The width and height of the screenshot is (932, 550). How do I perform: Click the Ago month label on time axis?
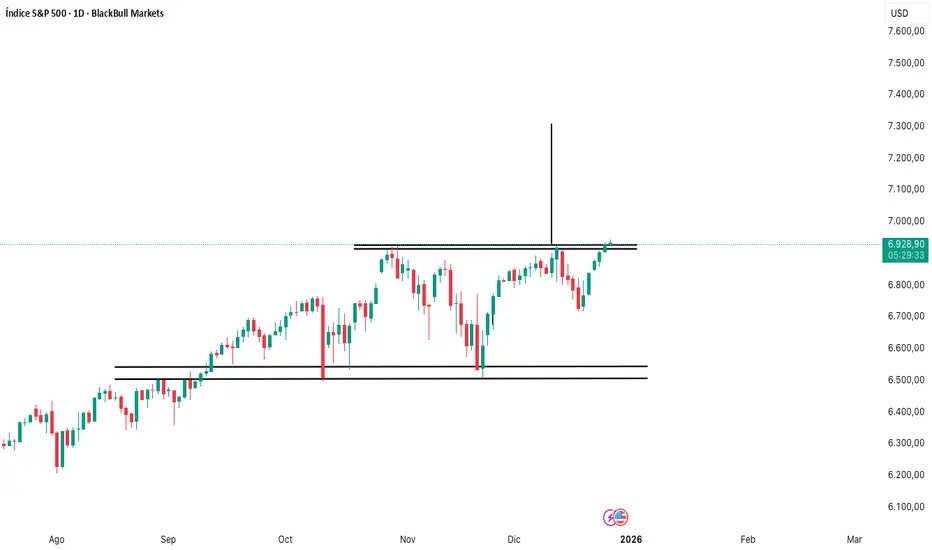56,539
